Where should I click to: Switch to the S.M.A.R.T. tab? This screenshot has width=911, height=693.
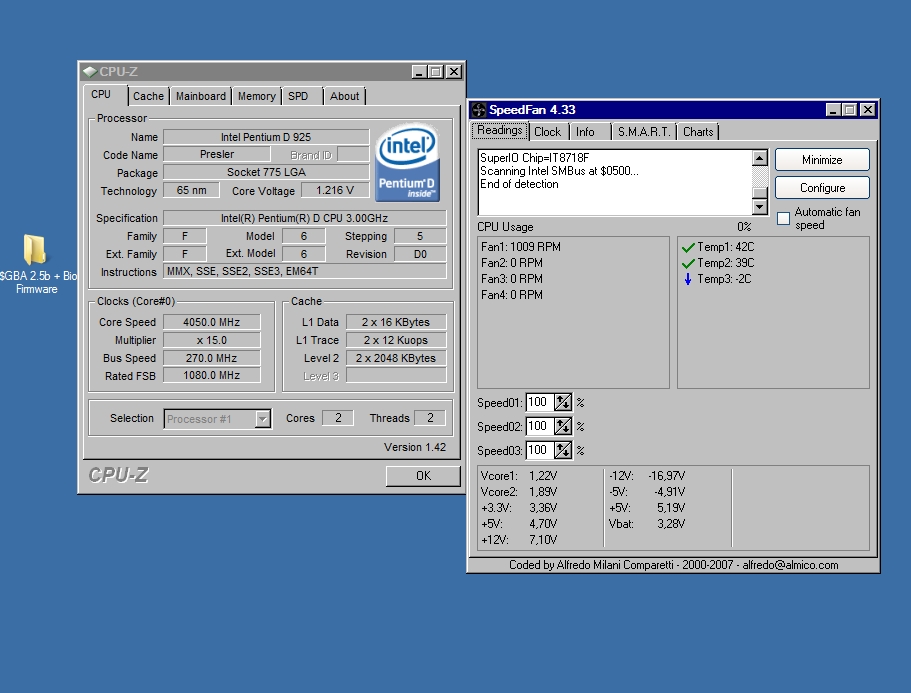pyautogui.click(x=643, y=132)
